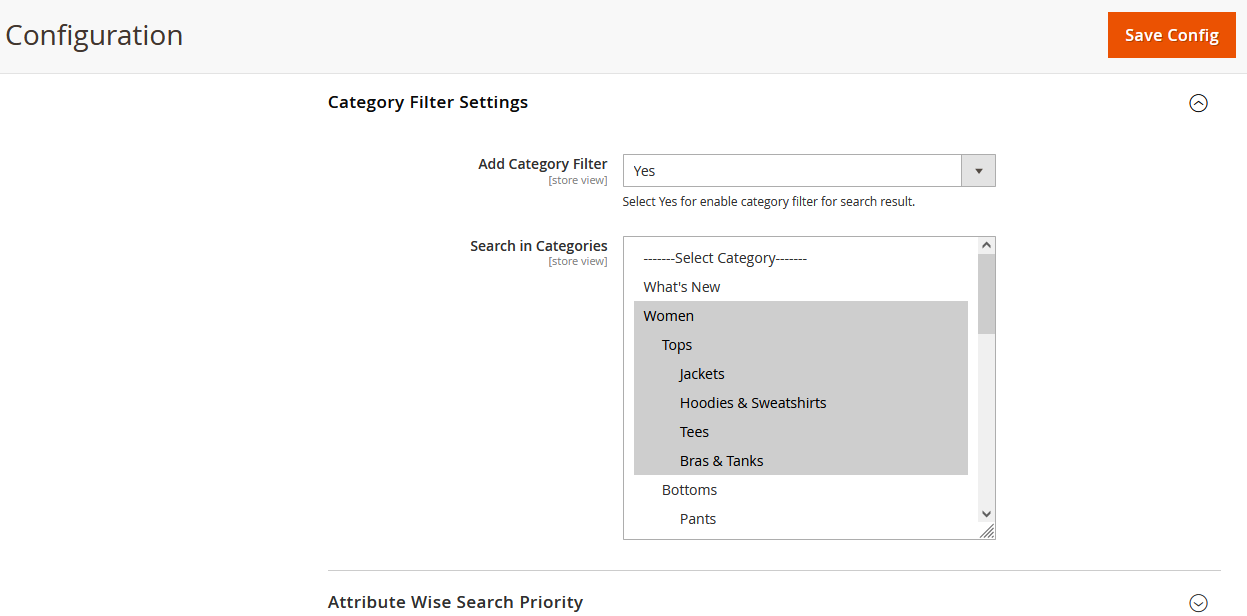Click the scrollbar down arrow of category list
Viewport: 1247px width, 616px height.
(986, 513)
